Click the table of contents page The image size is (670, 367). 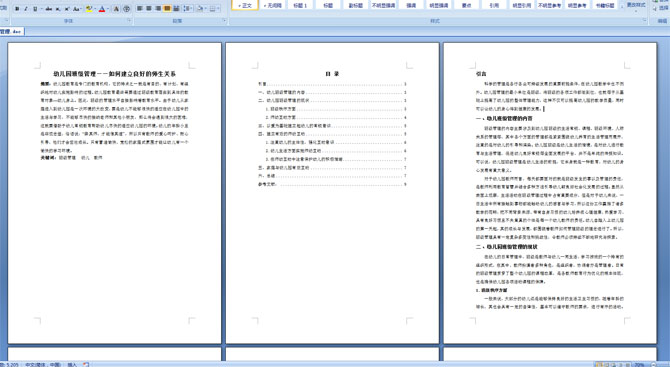point(332,193)
